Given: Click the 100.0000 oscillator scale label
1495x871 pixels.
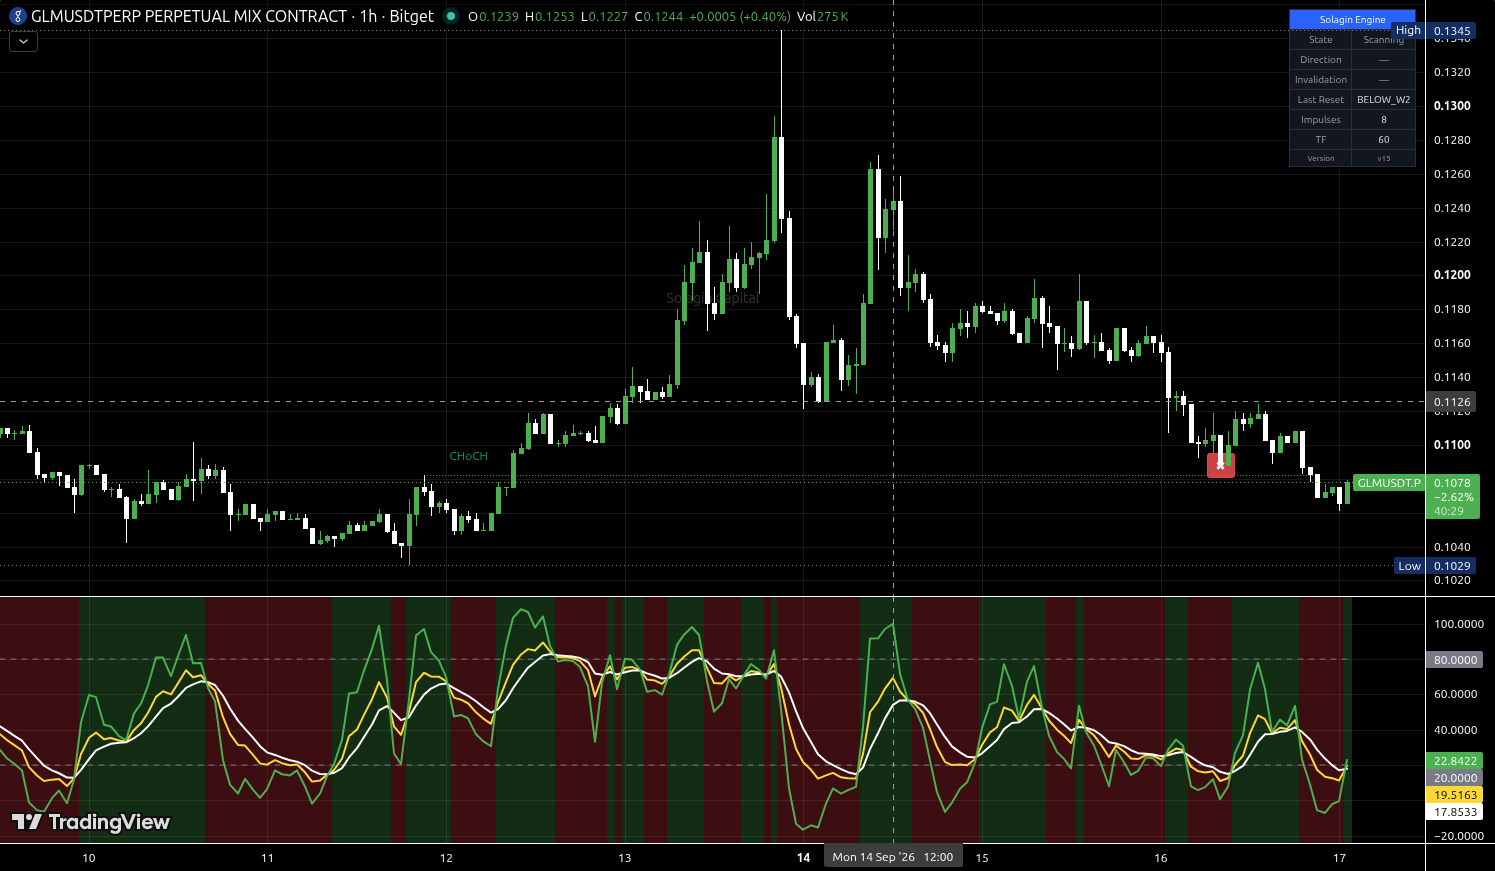Looking at the screenshot, I should [1458, 624].
